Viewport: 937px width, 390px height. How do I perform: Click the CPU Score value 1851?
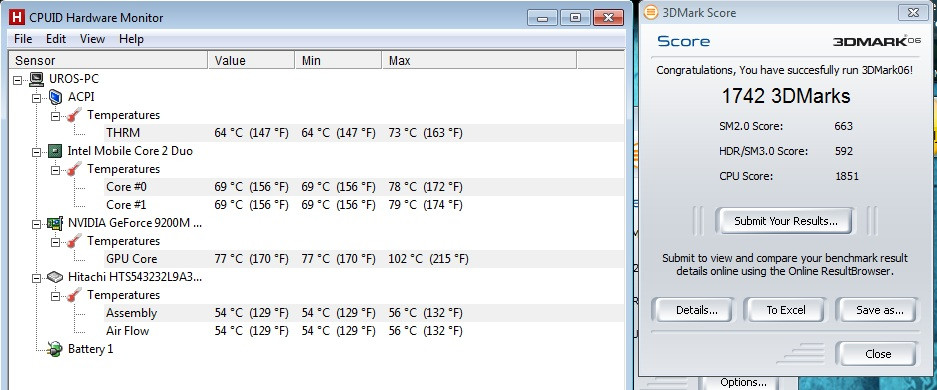[x=846, y=176]
